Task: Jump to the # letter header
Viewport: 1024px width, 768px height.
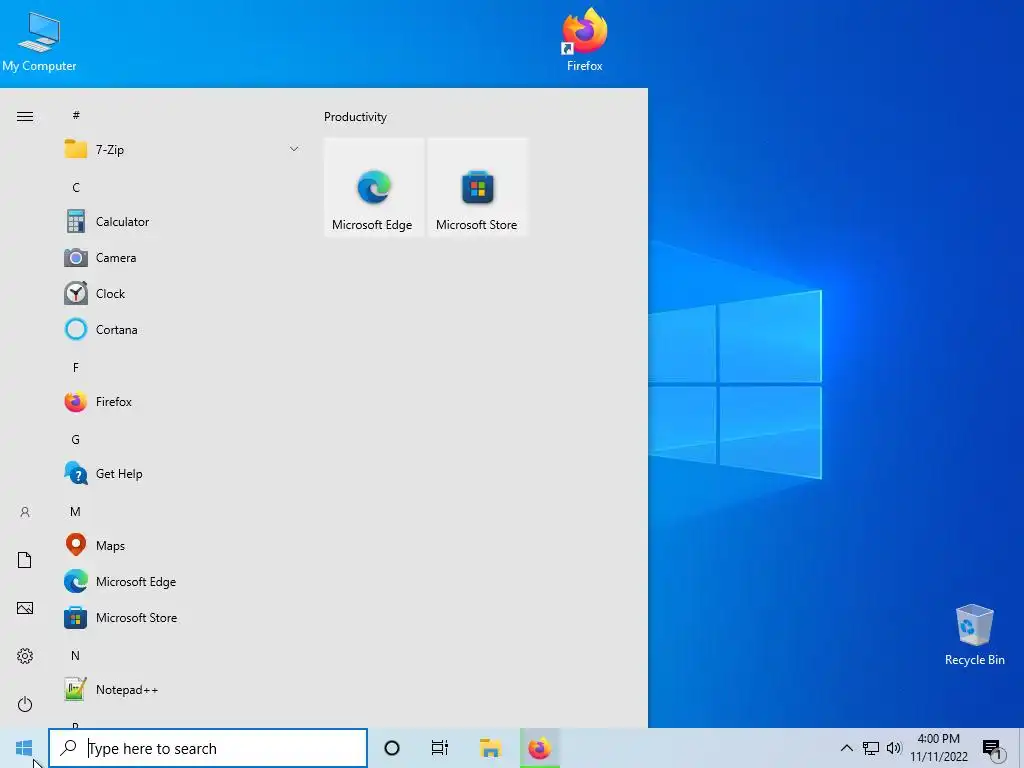Action: (76, 115)
